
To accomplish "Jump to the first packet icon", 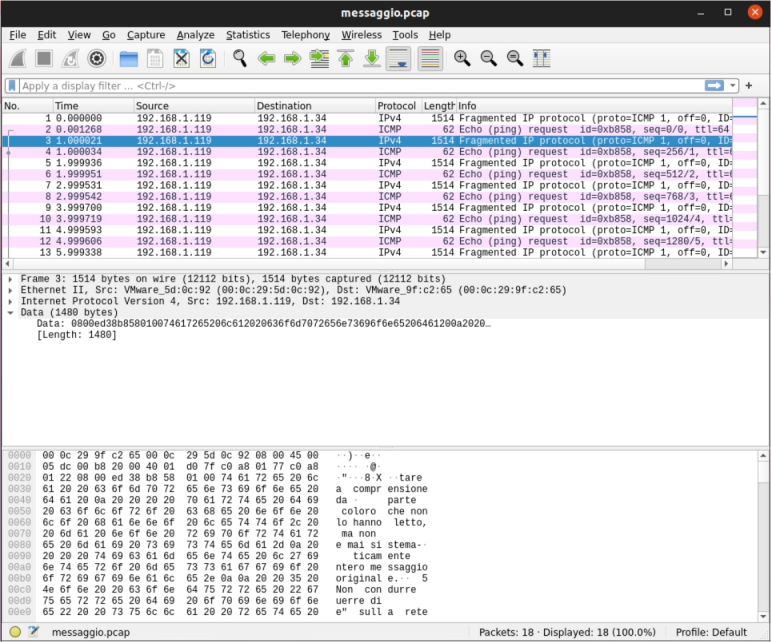I will (346, 58).
